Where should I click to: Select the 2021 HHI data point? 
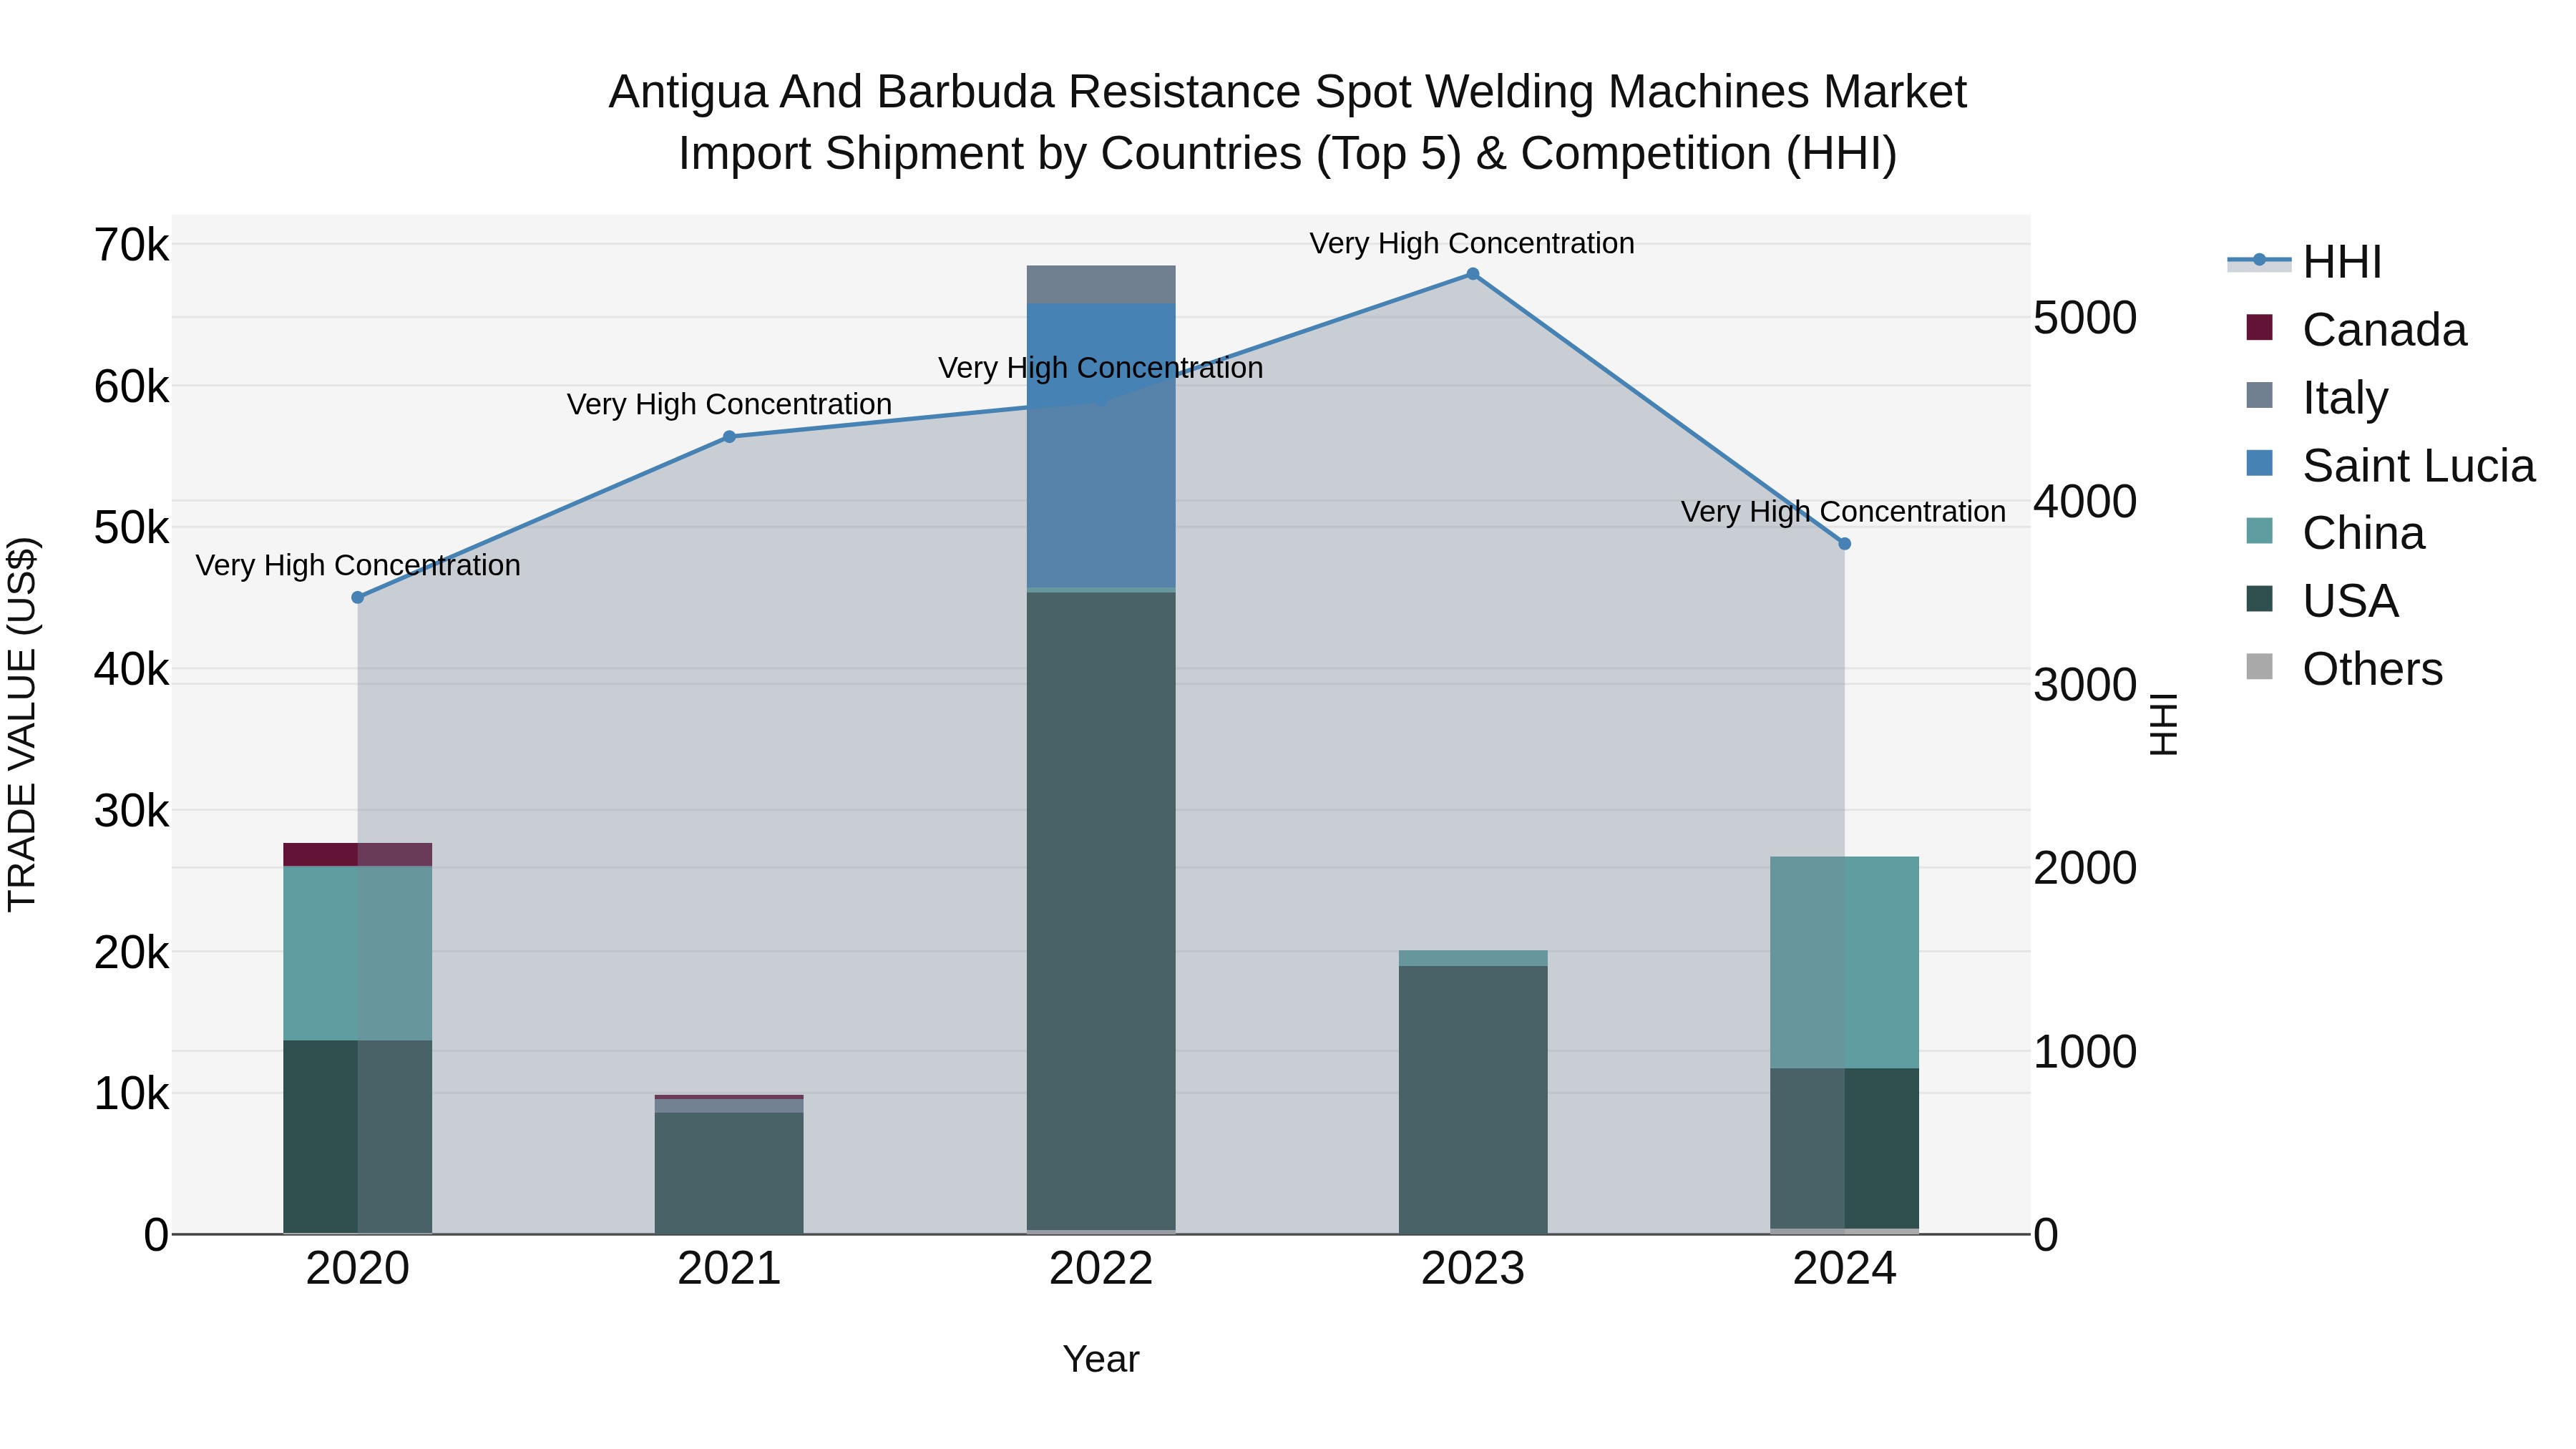729,437
